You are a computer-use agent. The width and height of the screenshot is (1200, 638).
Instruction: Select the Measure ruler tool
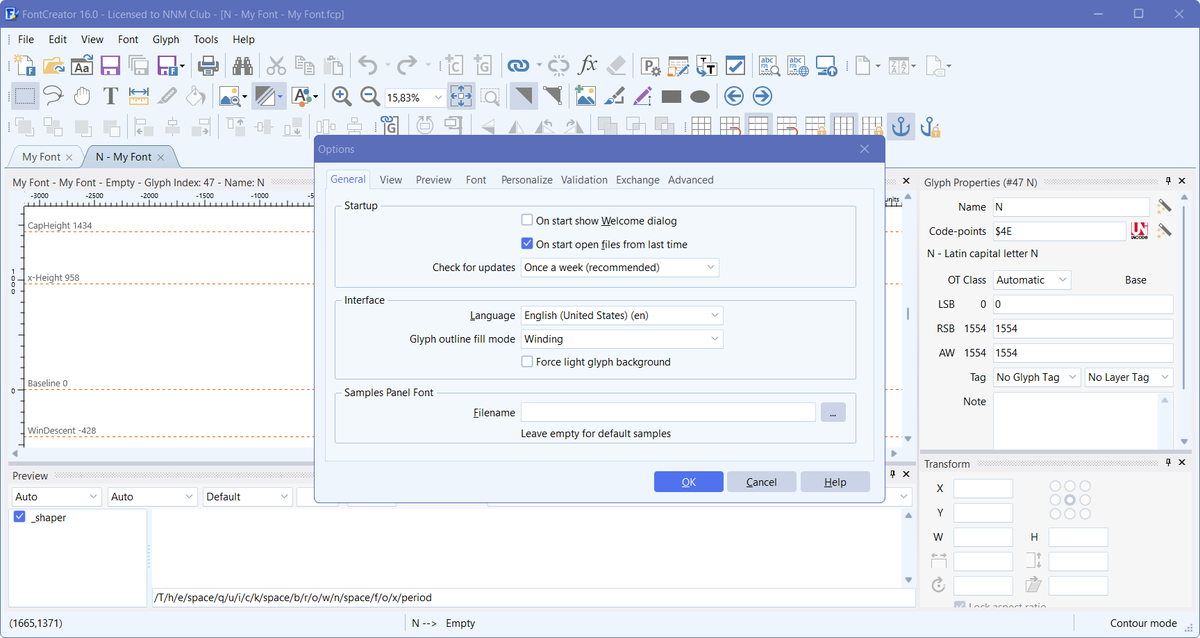click(x=139, y=96)
